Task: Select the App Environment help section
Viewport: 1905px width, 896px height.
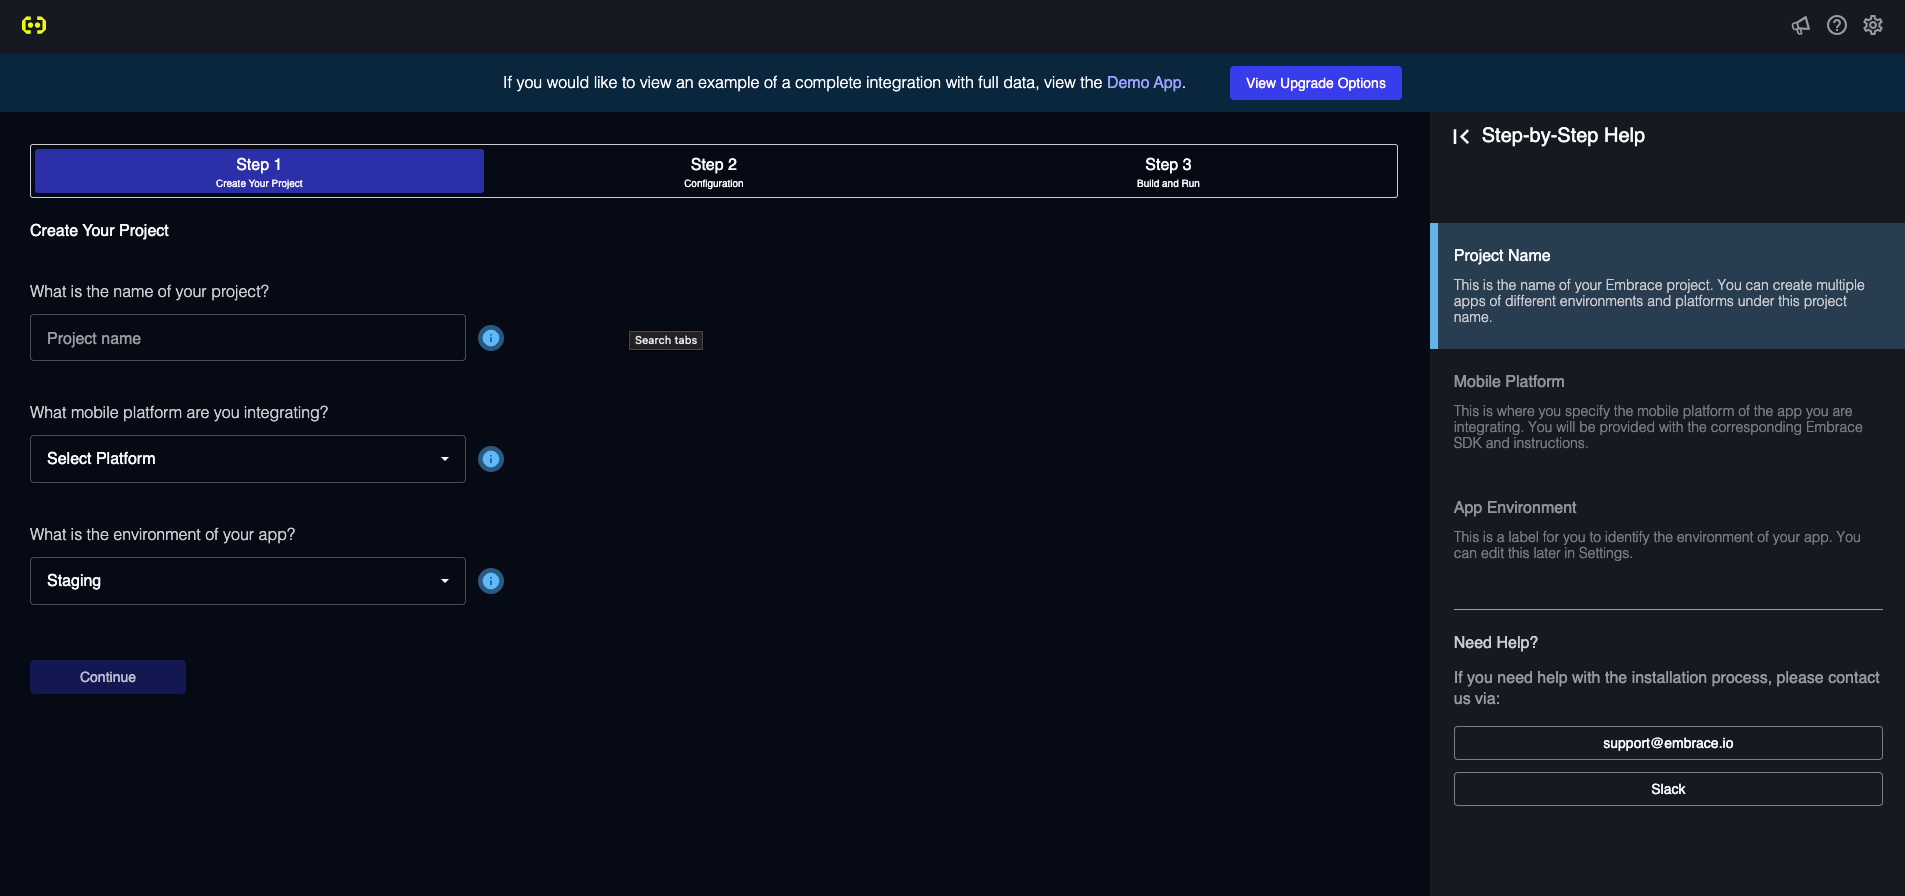Action: [1668, 530]
